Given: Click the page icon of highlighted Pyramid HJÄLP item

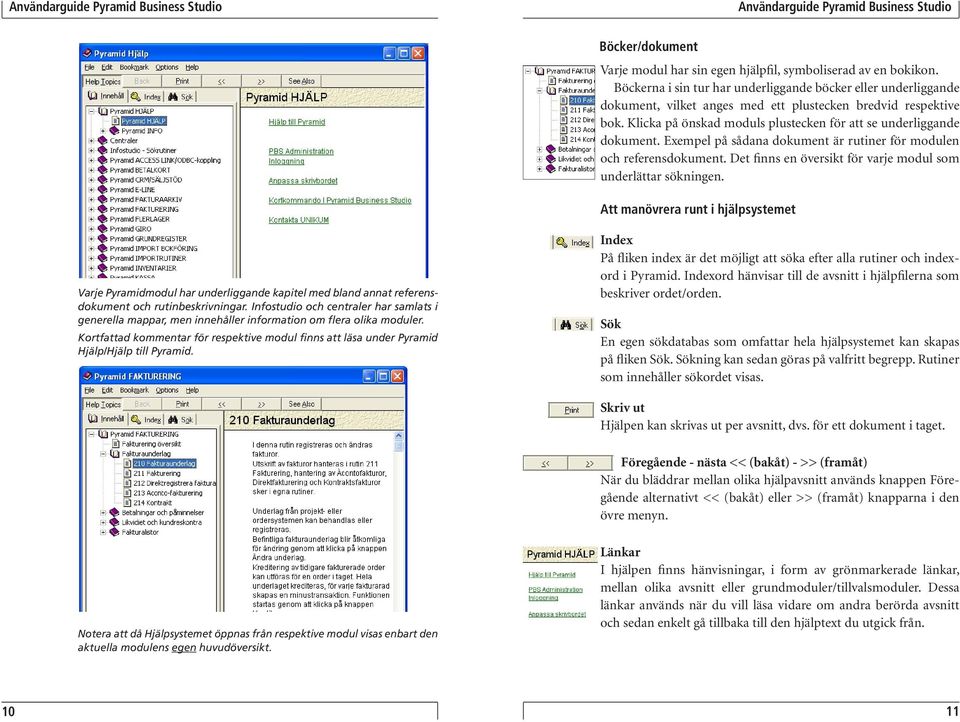Looking at the screenshot, I should [x=115, y=121].
